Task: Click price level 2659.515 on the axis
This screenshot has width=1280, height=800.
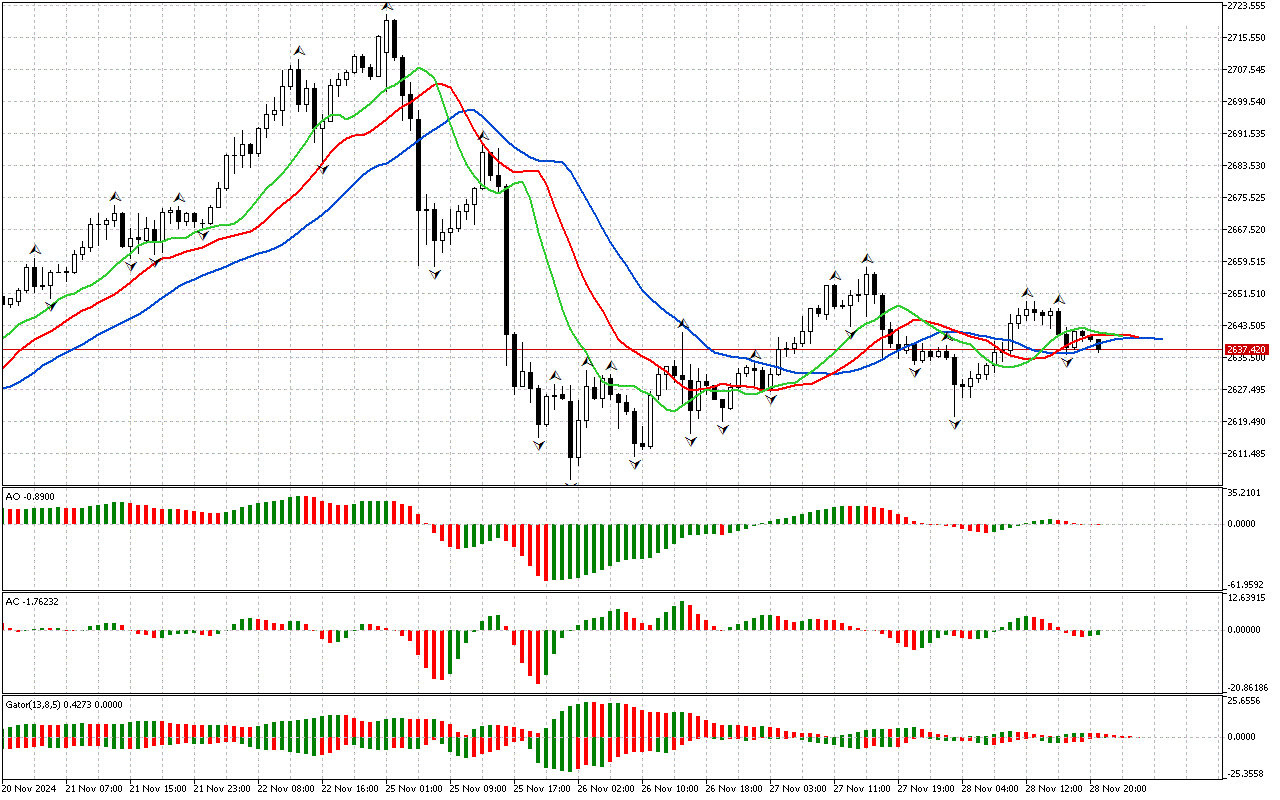Action: coord(1246,262)
